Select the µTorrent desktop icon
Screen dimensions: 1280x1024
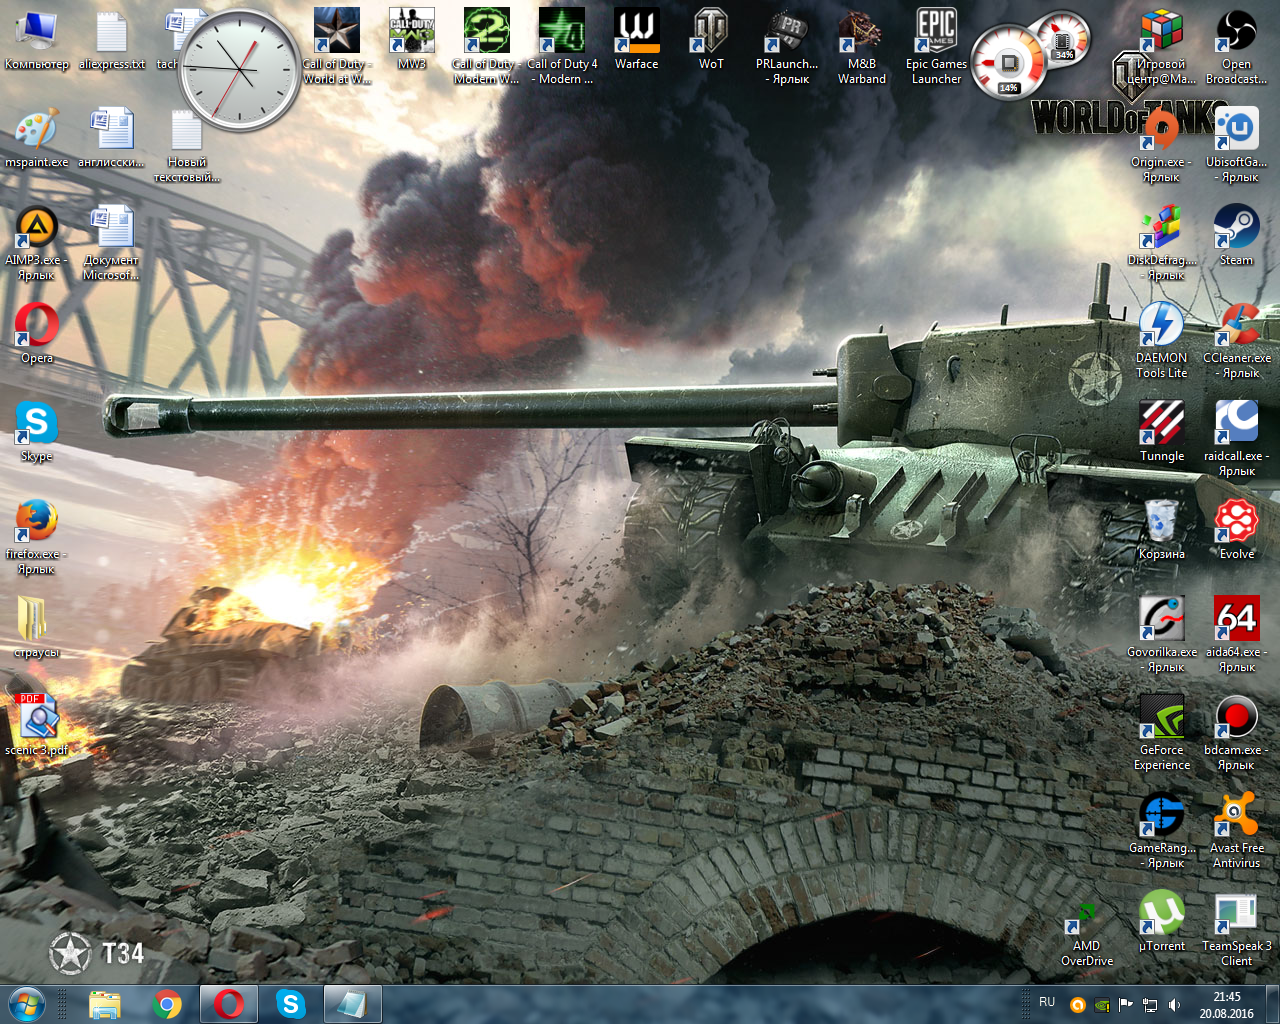pos(1162,922)
